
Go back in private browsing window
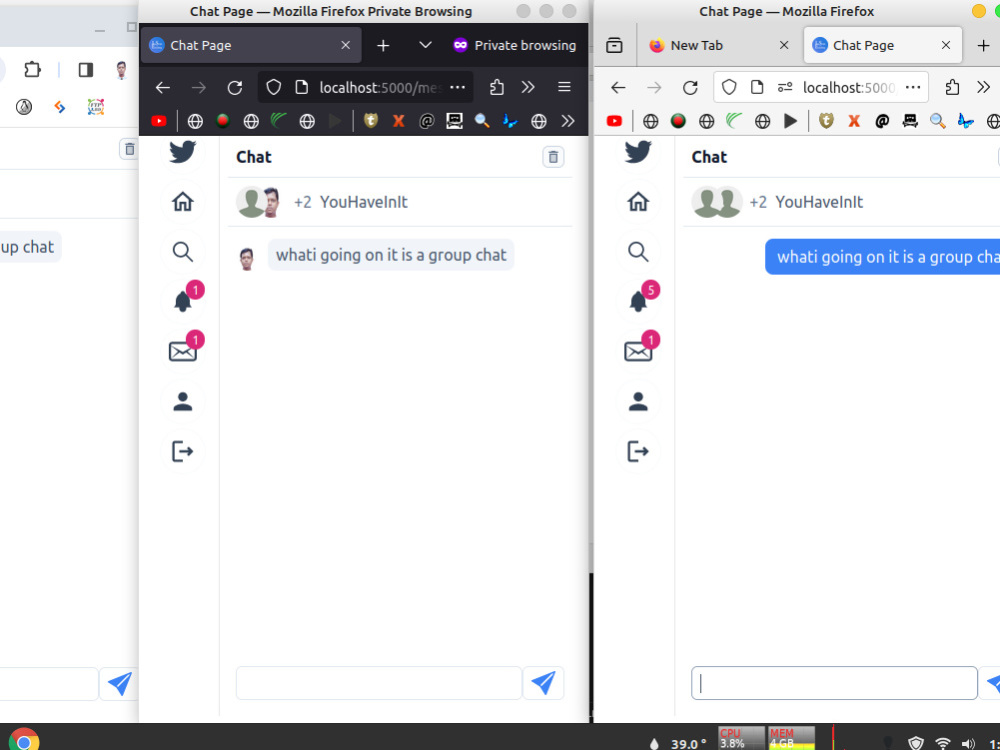pos(163,87)
